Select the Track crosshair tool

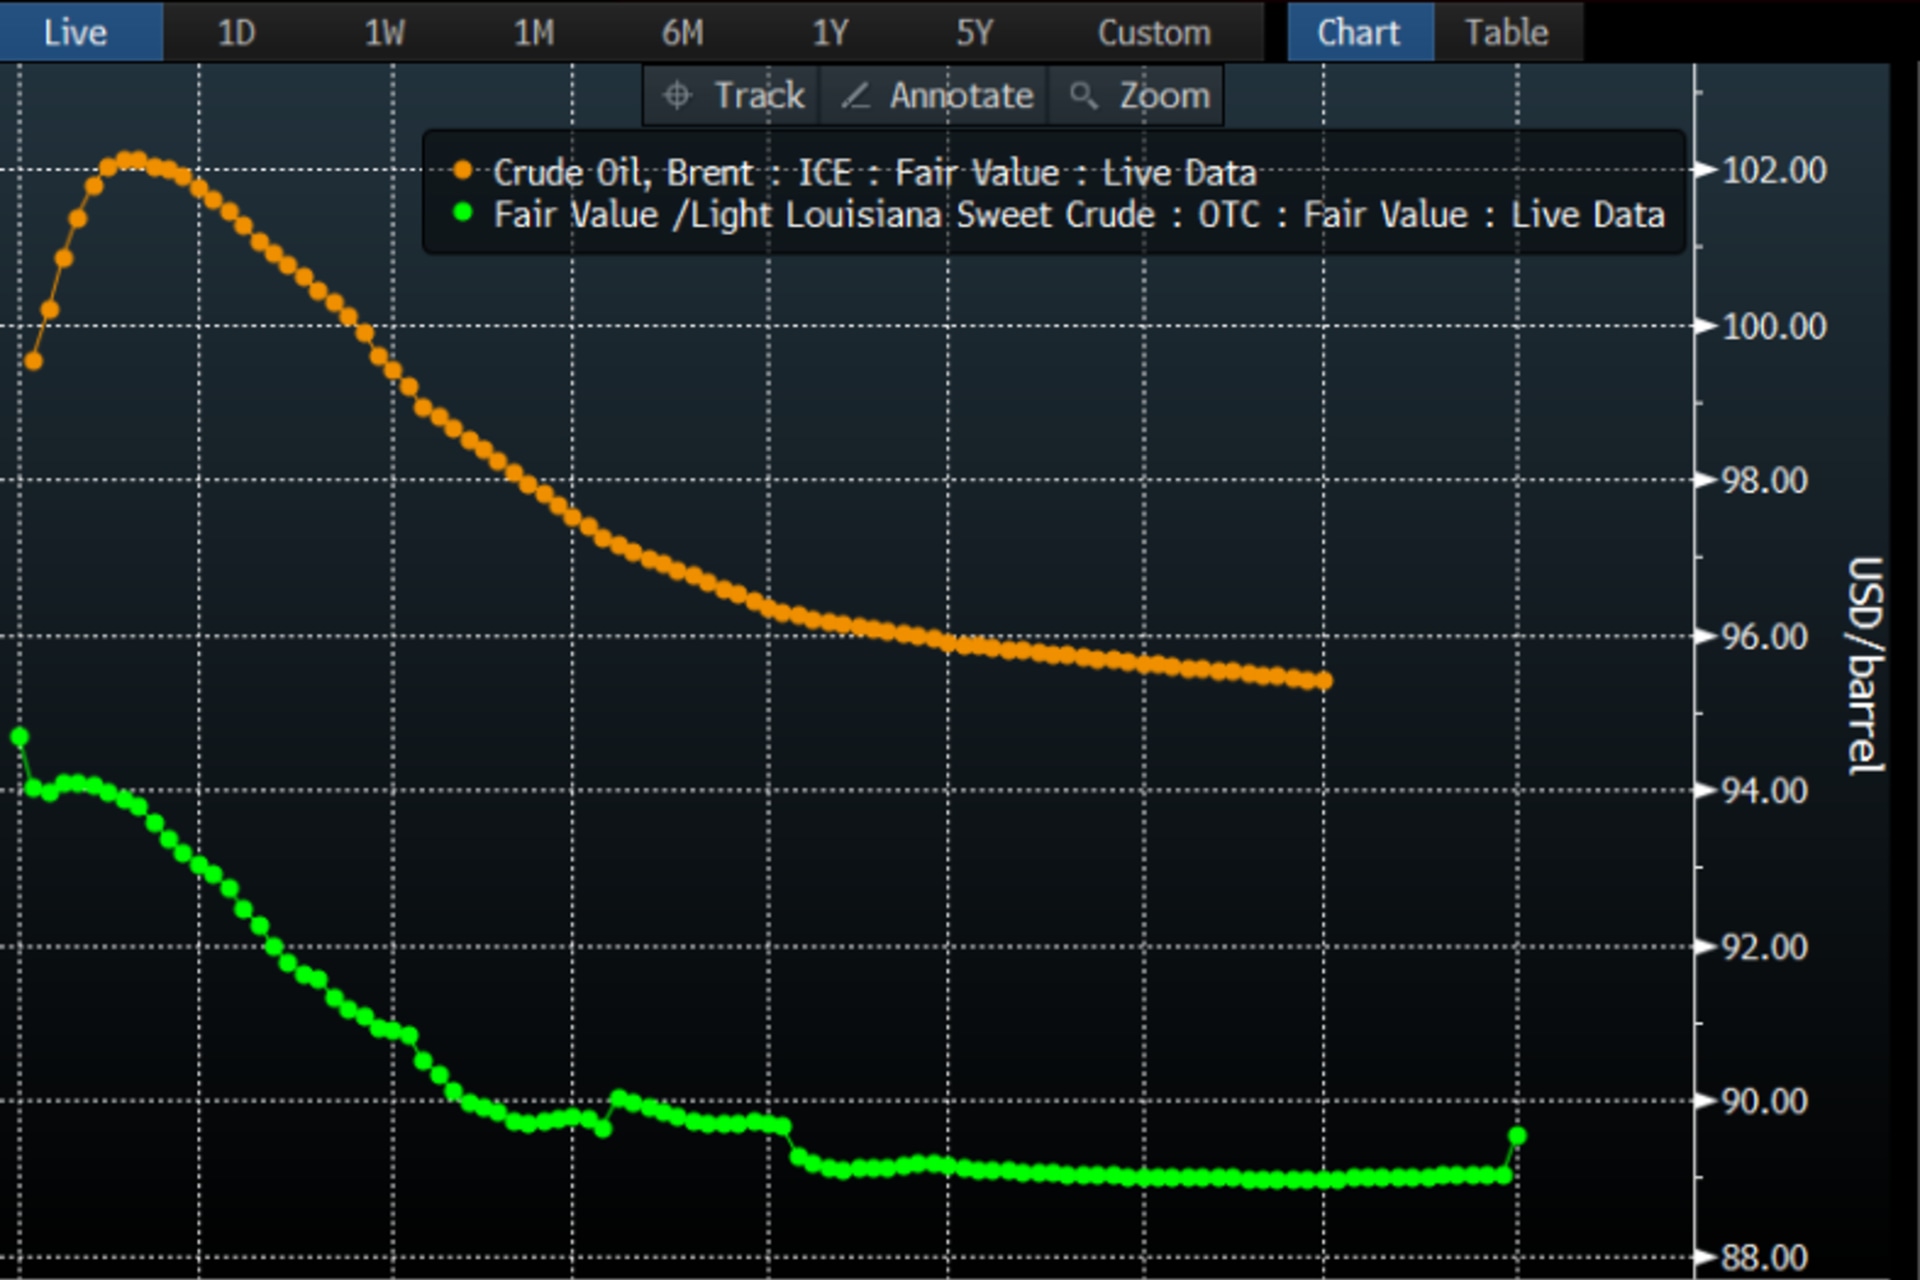pos(735,95)
